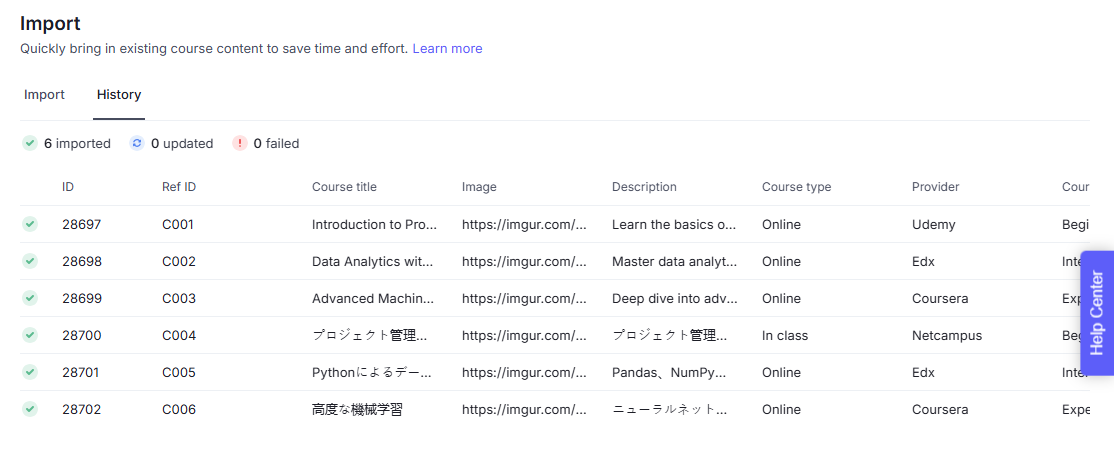Select the History tab

click(x=119, y=95)
